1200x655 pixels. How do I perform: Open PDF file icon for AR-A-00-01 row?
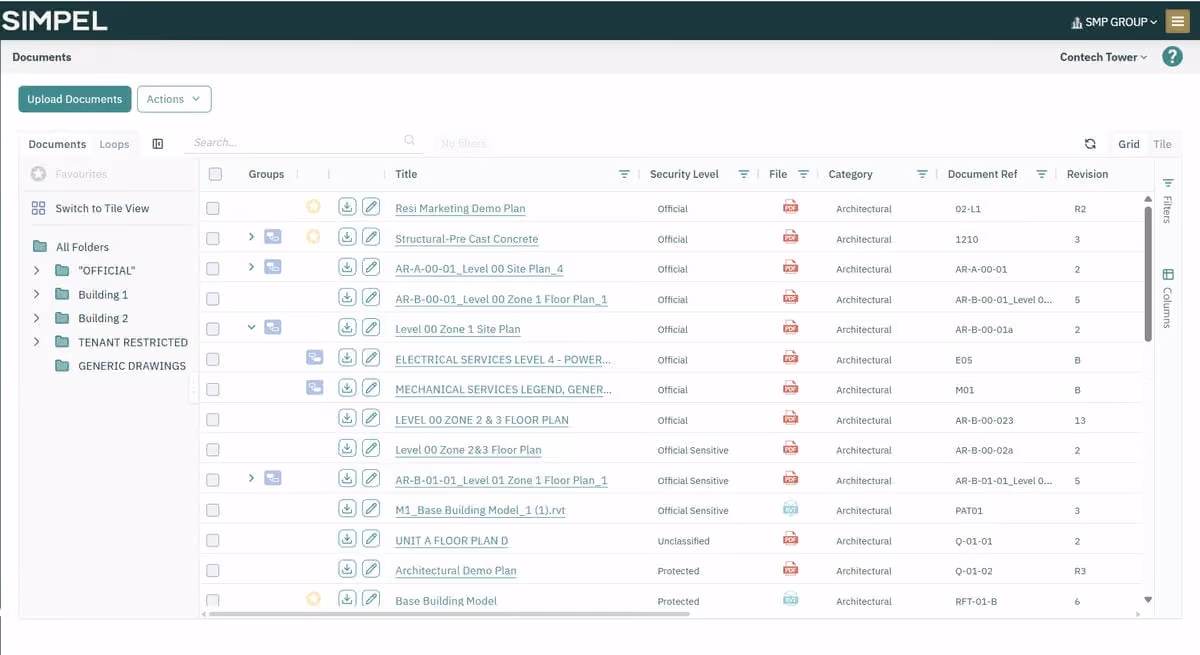790,268
